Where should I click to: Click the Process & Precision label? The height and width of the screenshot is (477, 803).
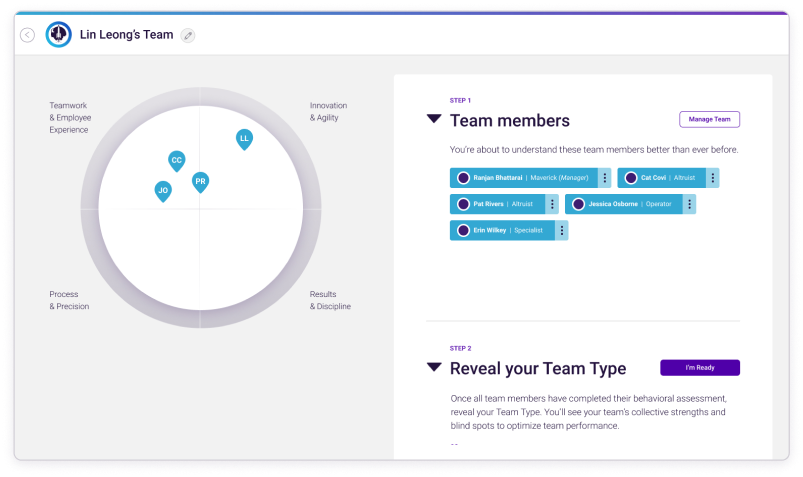(x=69, y=300)
